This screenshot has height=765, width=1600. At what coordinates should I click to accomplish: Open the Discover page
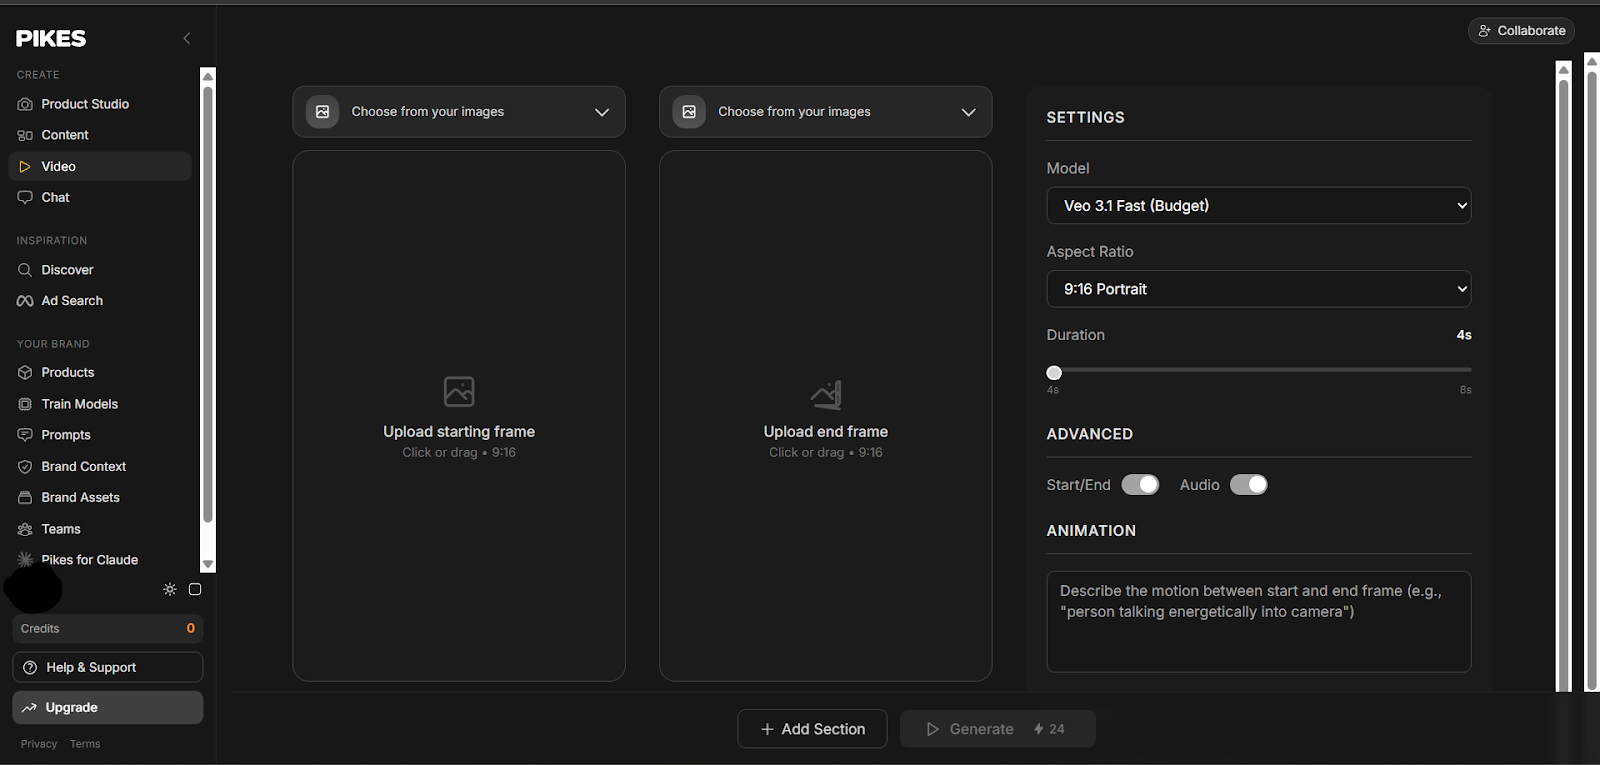pyautogui.click(x=100, y=270)
